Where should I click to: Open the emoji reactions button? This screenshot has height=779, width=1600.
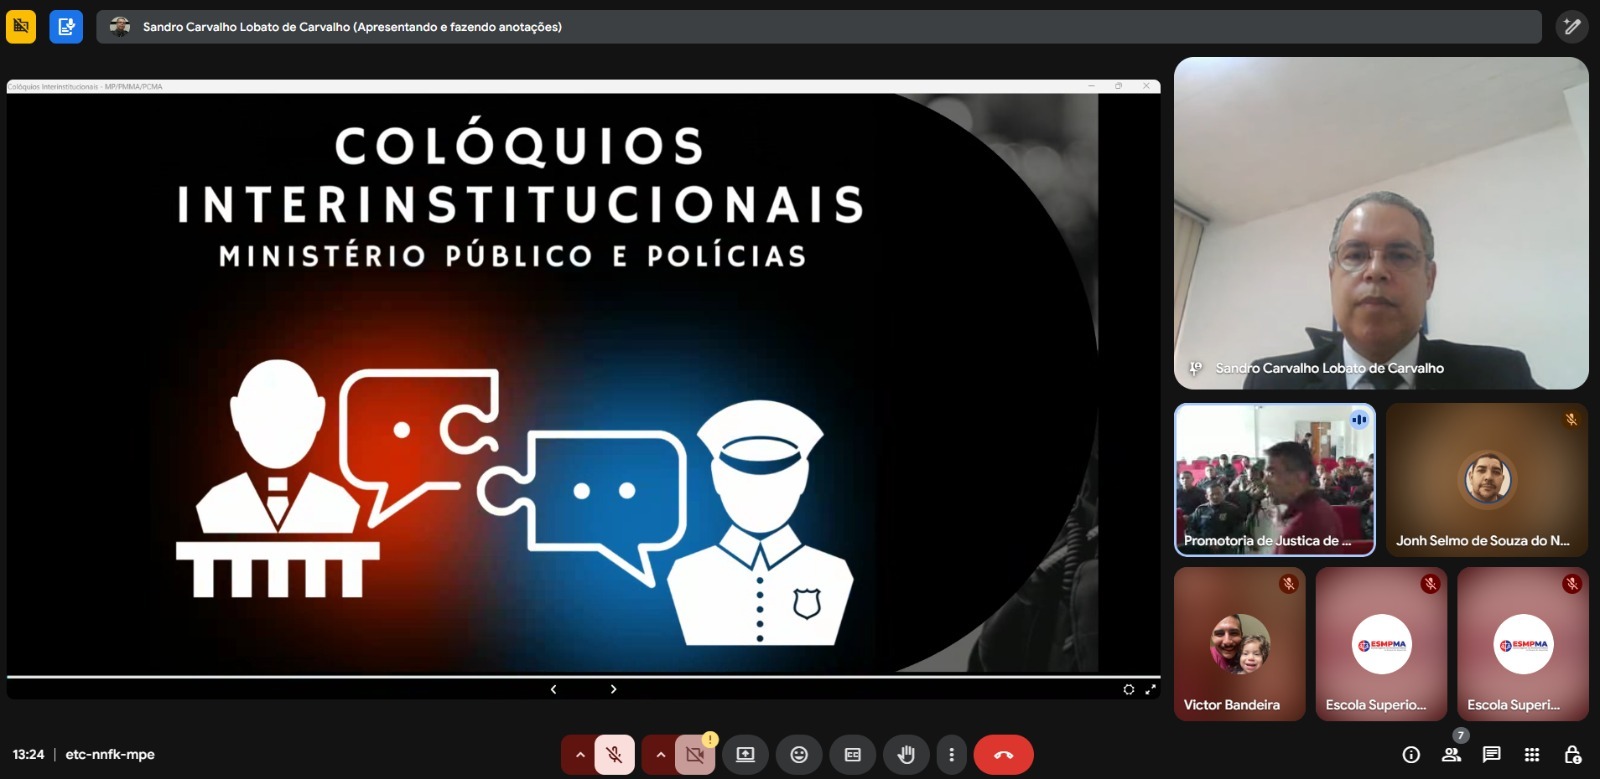pos(799,755)
